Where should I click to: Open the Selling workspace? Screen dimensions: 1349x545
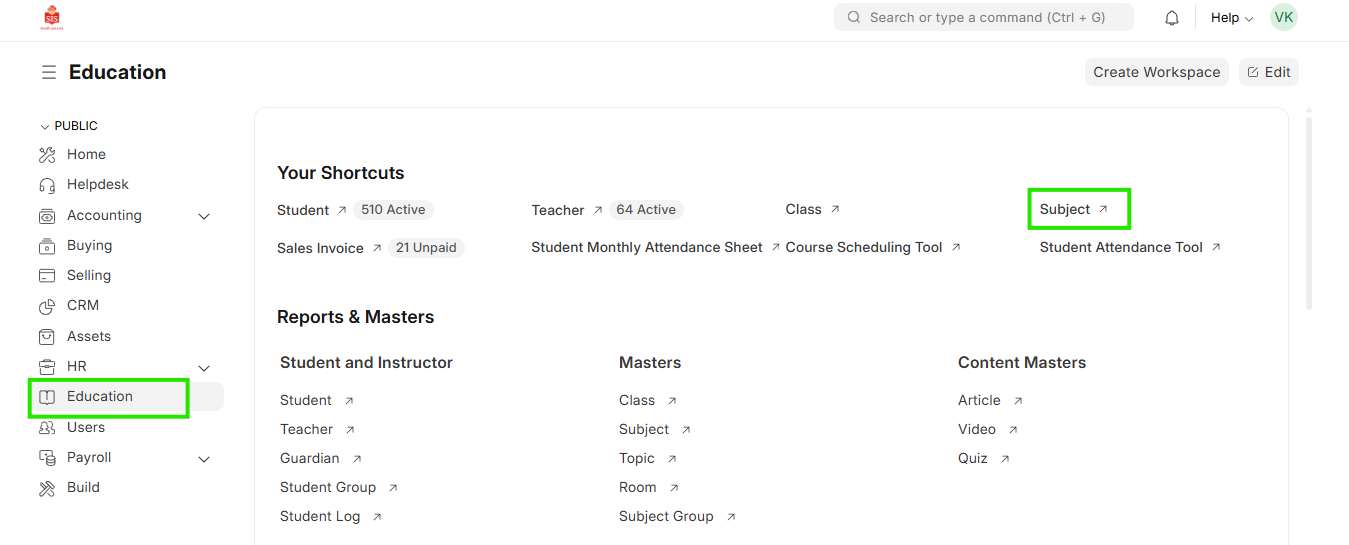89,275
